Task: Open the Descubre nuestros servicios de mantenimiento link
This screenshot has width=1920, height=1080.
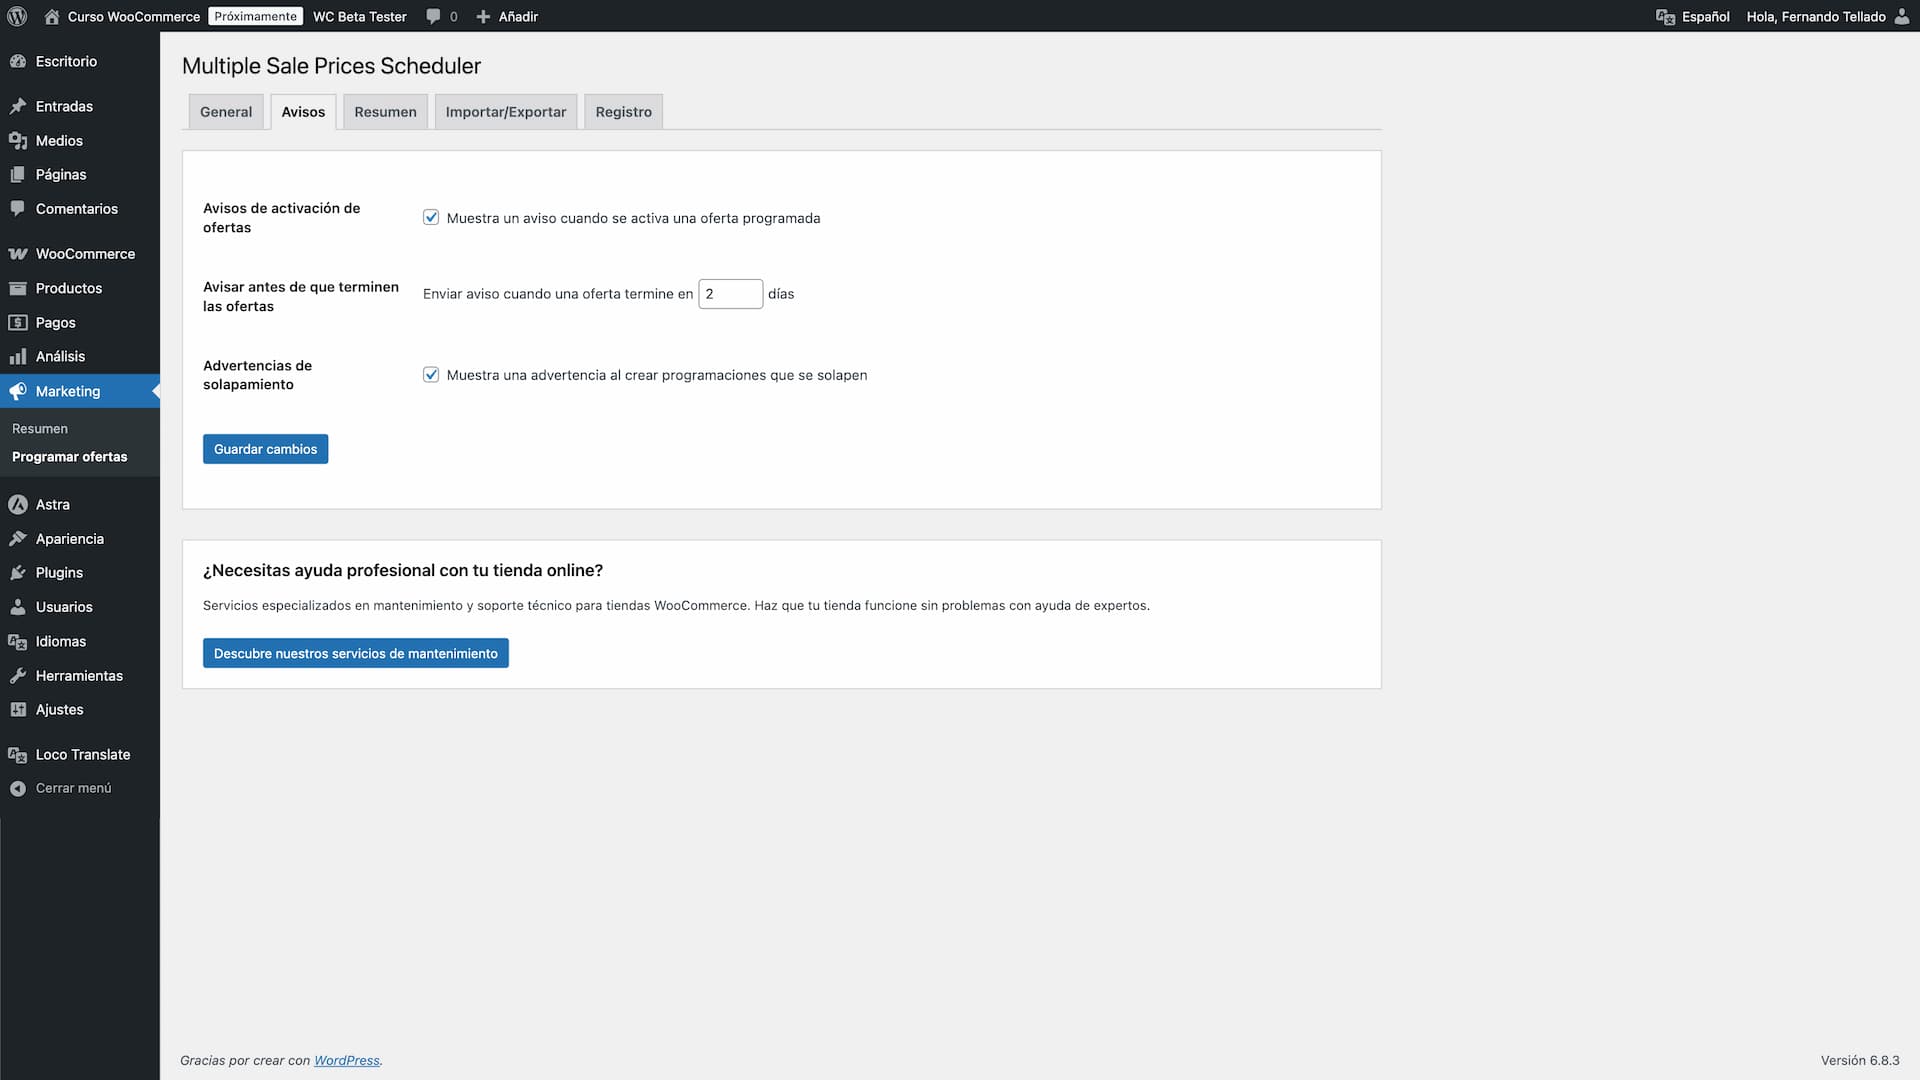Action: [x=355, y=652]
